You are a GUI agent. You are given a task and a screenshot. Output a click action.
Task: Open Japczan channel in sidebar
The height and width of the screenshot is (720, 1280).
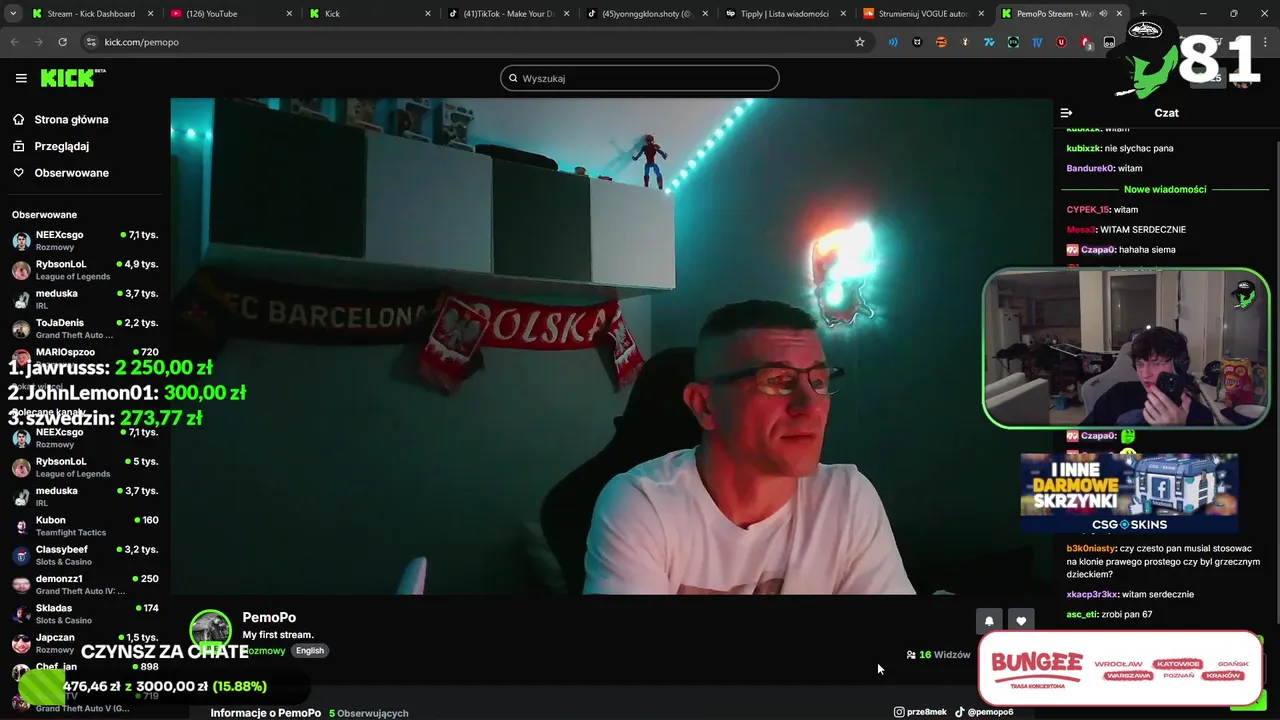[x=85, y=641]
